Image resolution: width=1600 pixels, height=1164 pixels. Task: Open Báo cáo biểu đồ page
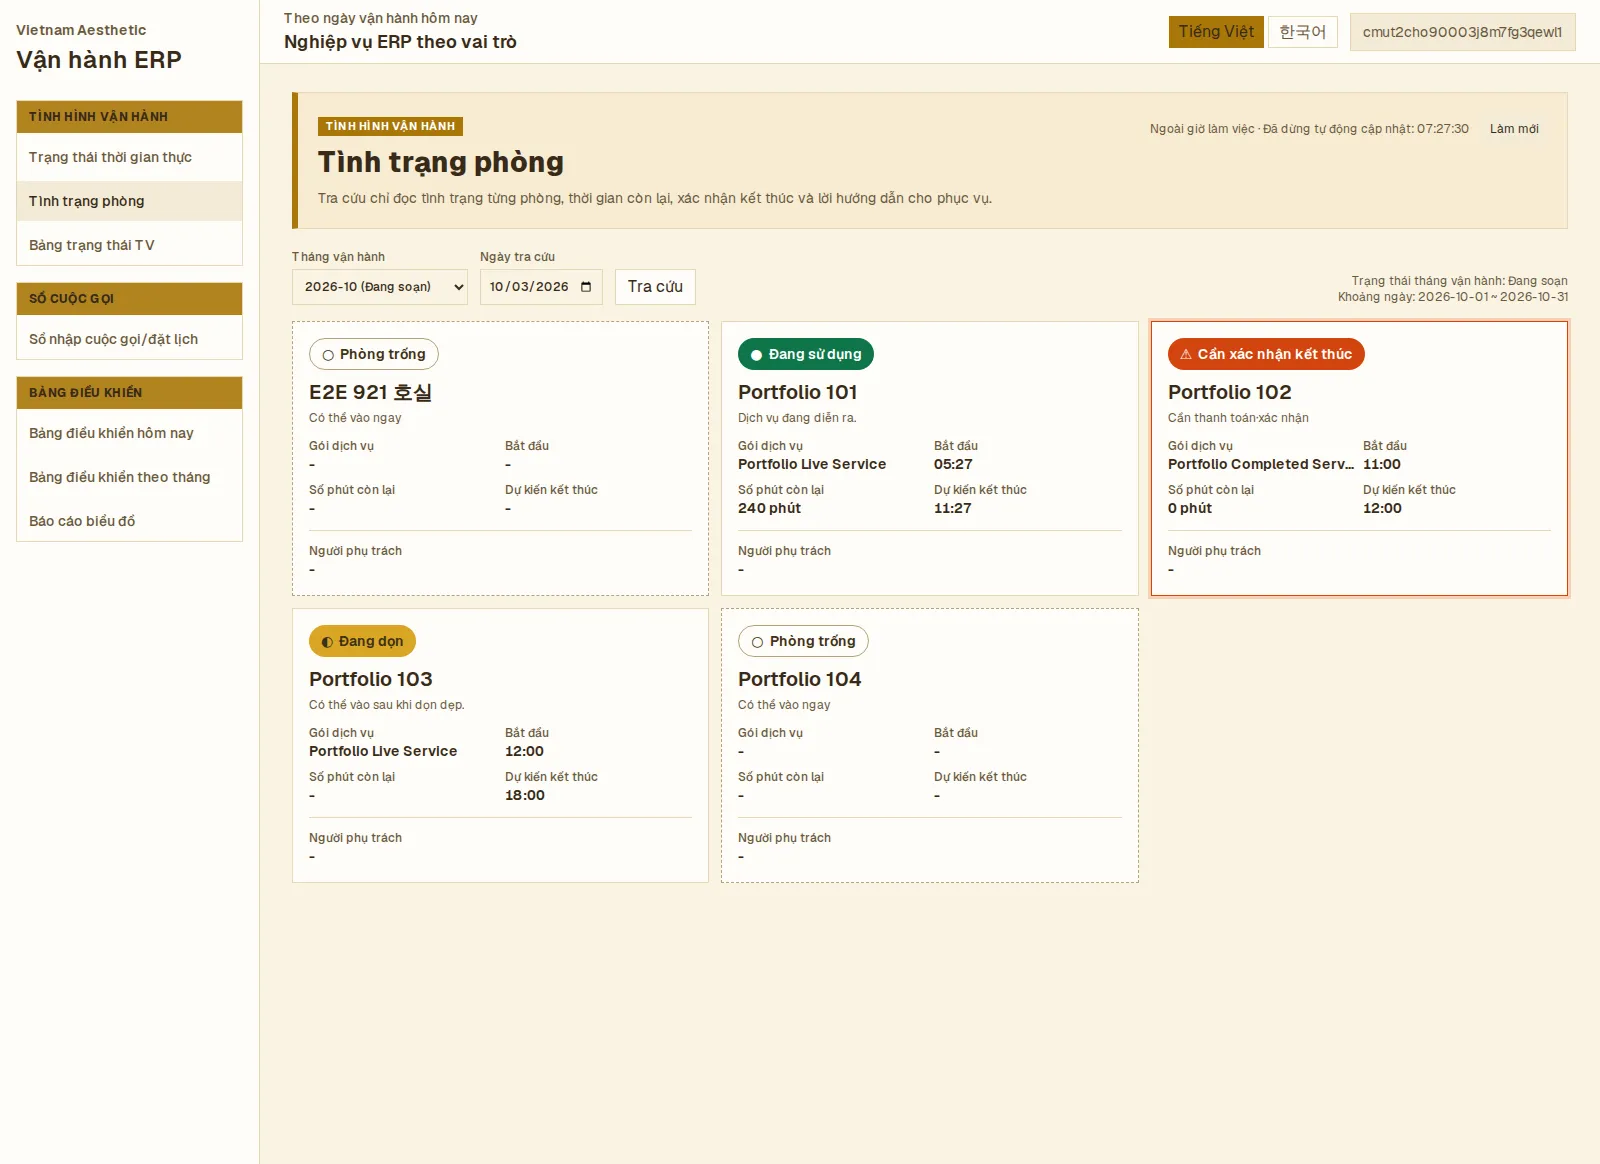(x=129, y=522)
